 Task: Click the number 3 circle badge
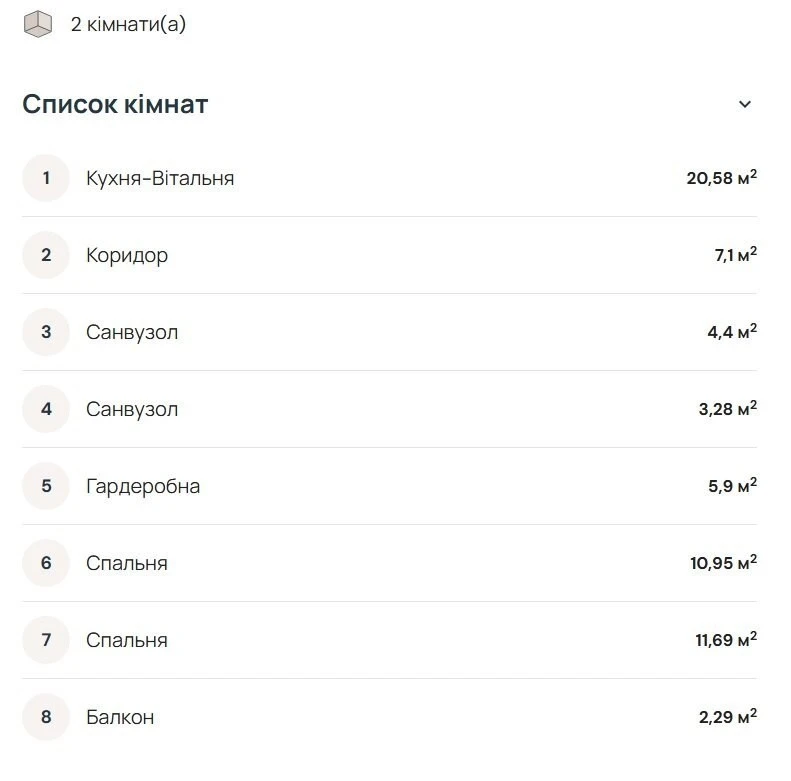point(46,332)
